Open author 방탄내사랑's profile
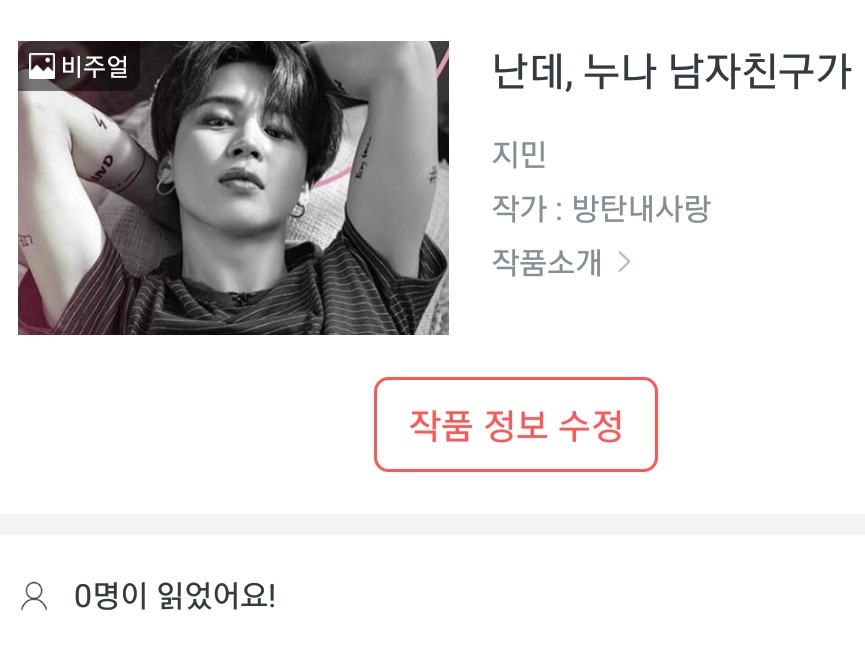Viewport: 865px width, 649px height. click(x=641, y=209)
